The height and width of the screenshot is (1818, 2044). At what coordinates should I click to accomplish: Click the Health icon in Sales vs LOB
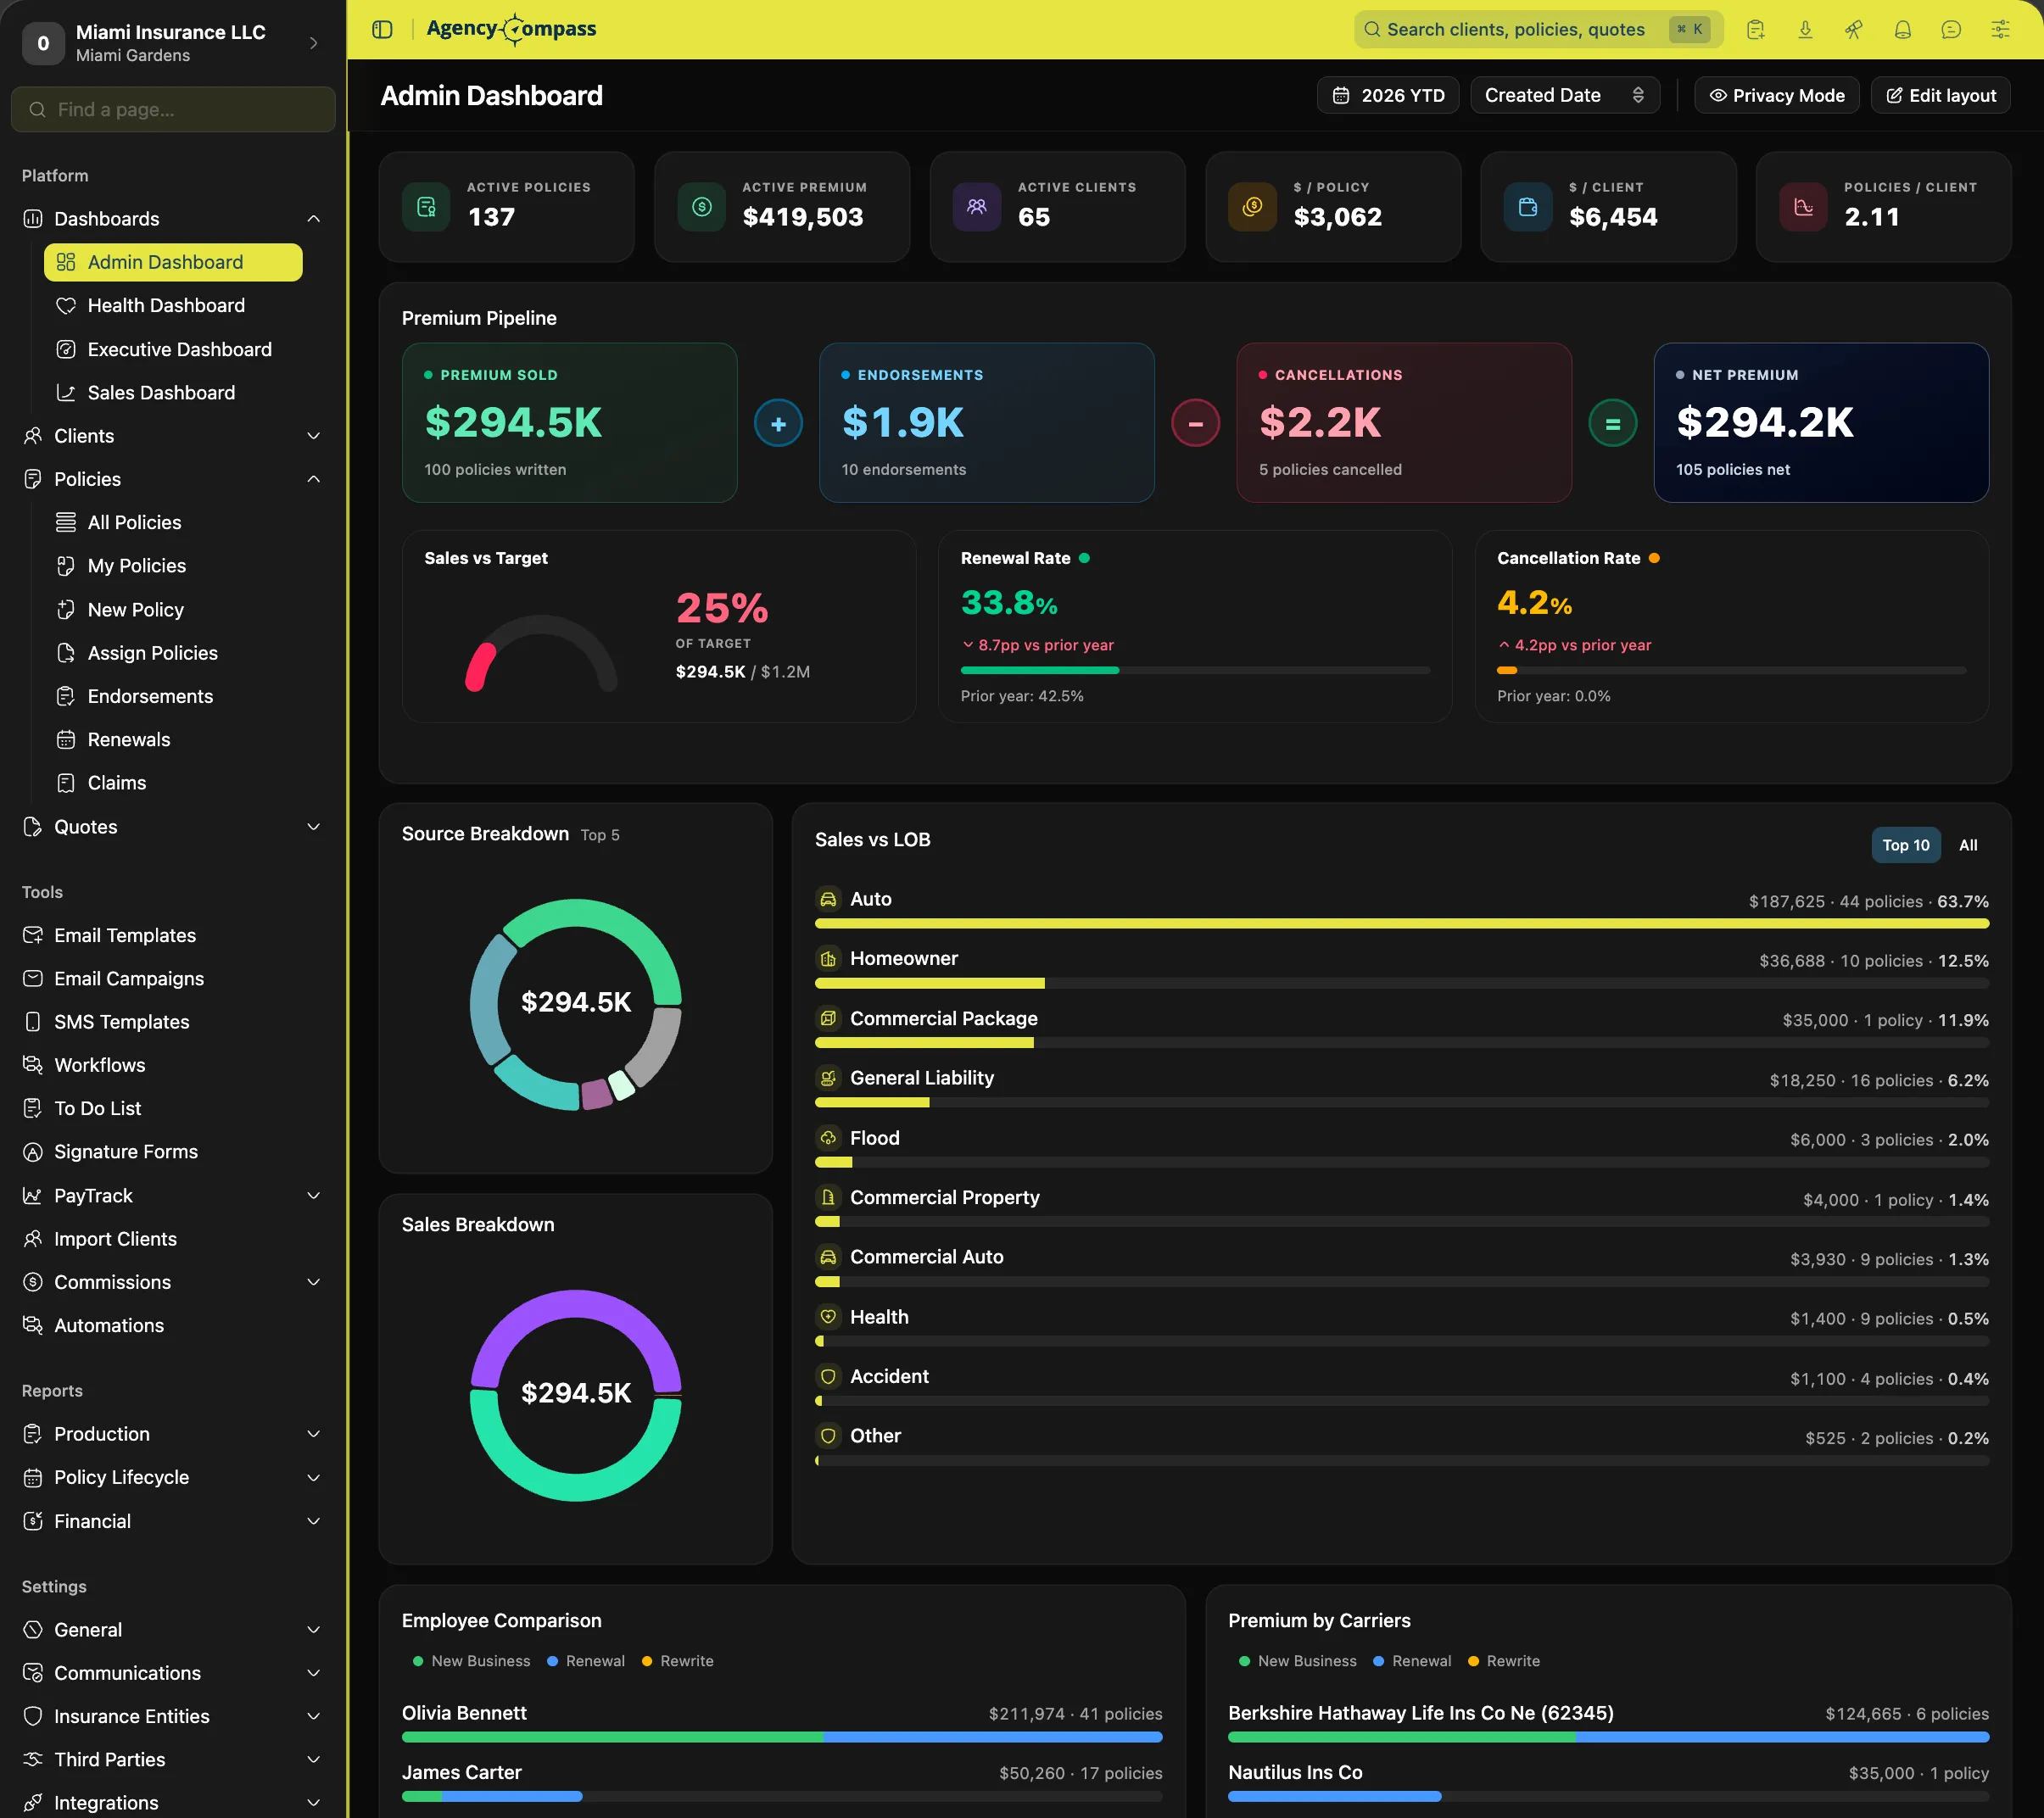pyautogui.click(x=828, y=1317)
